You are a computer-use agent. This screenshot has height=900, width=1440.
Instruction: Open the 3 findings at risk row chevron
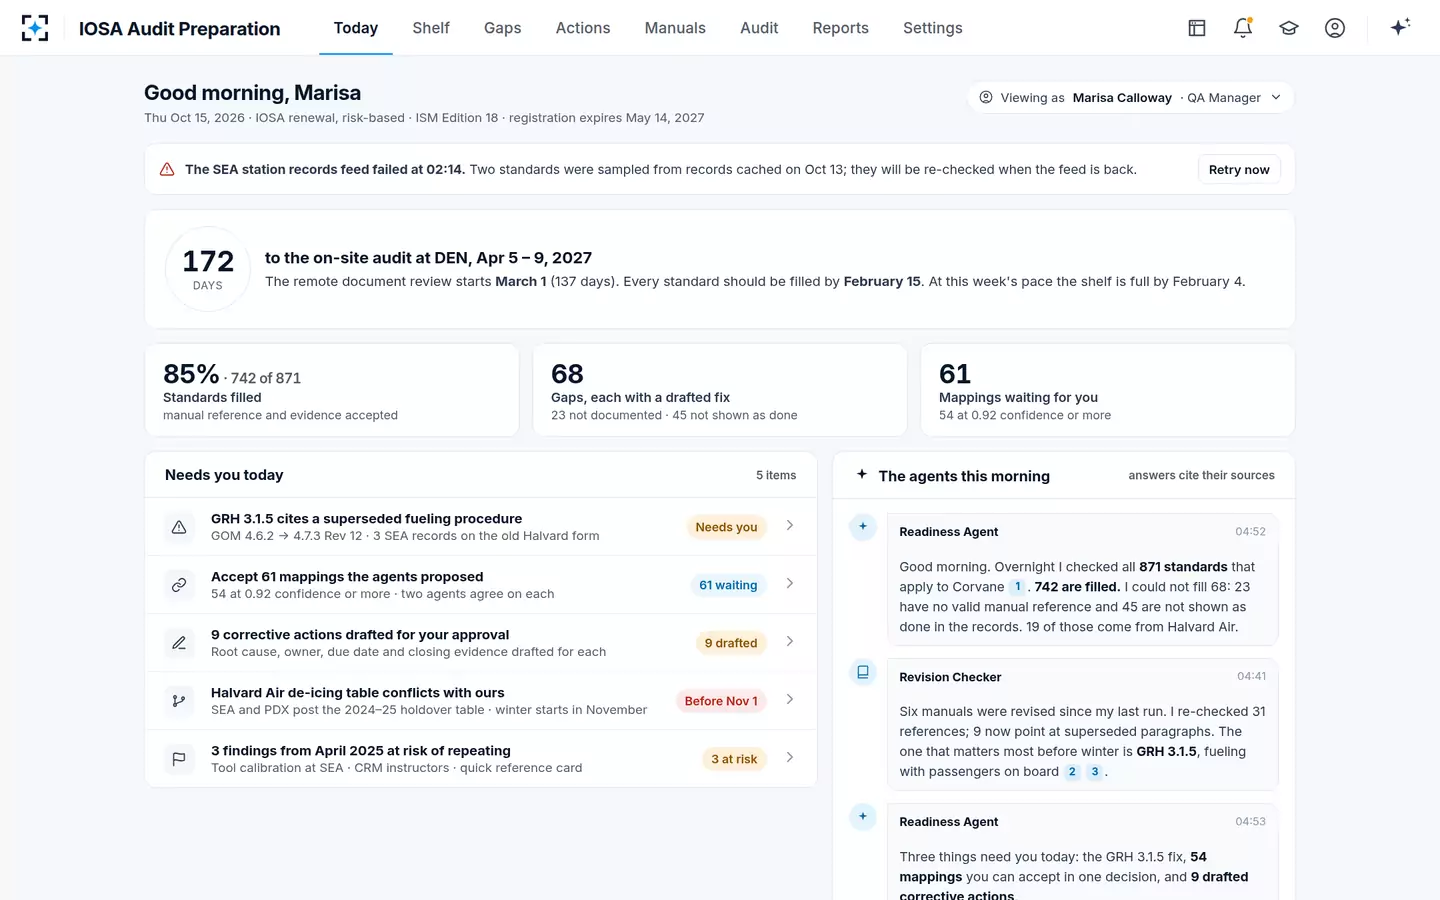pos(790,757)
